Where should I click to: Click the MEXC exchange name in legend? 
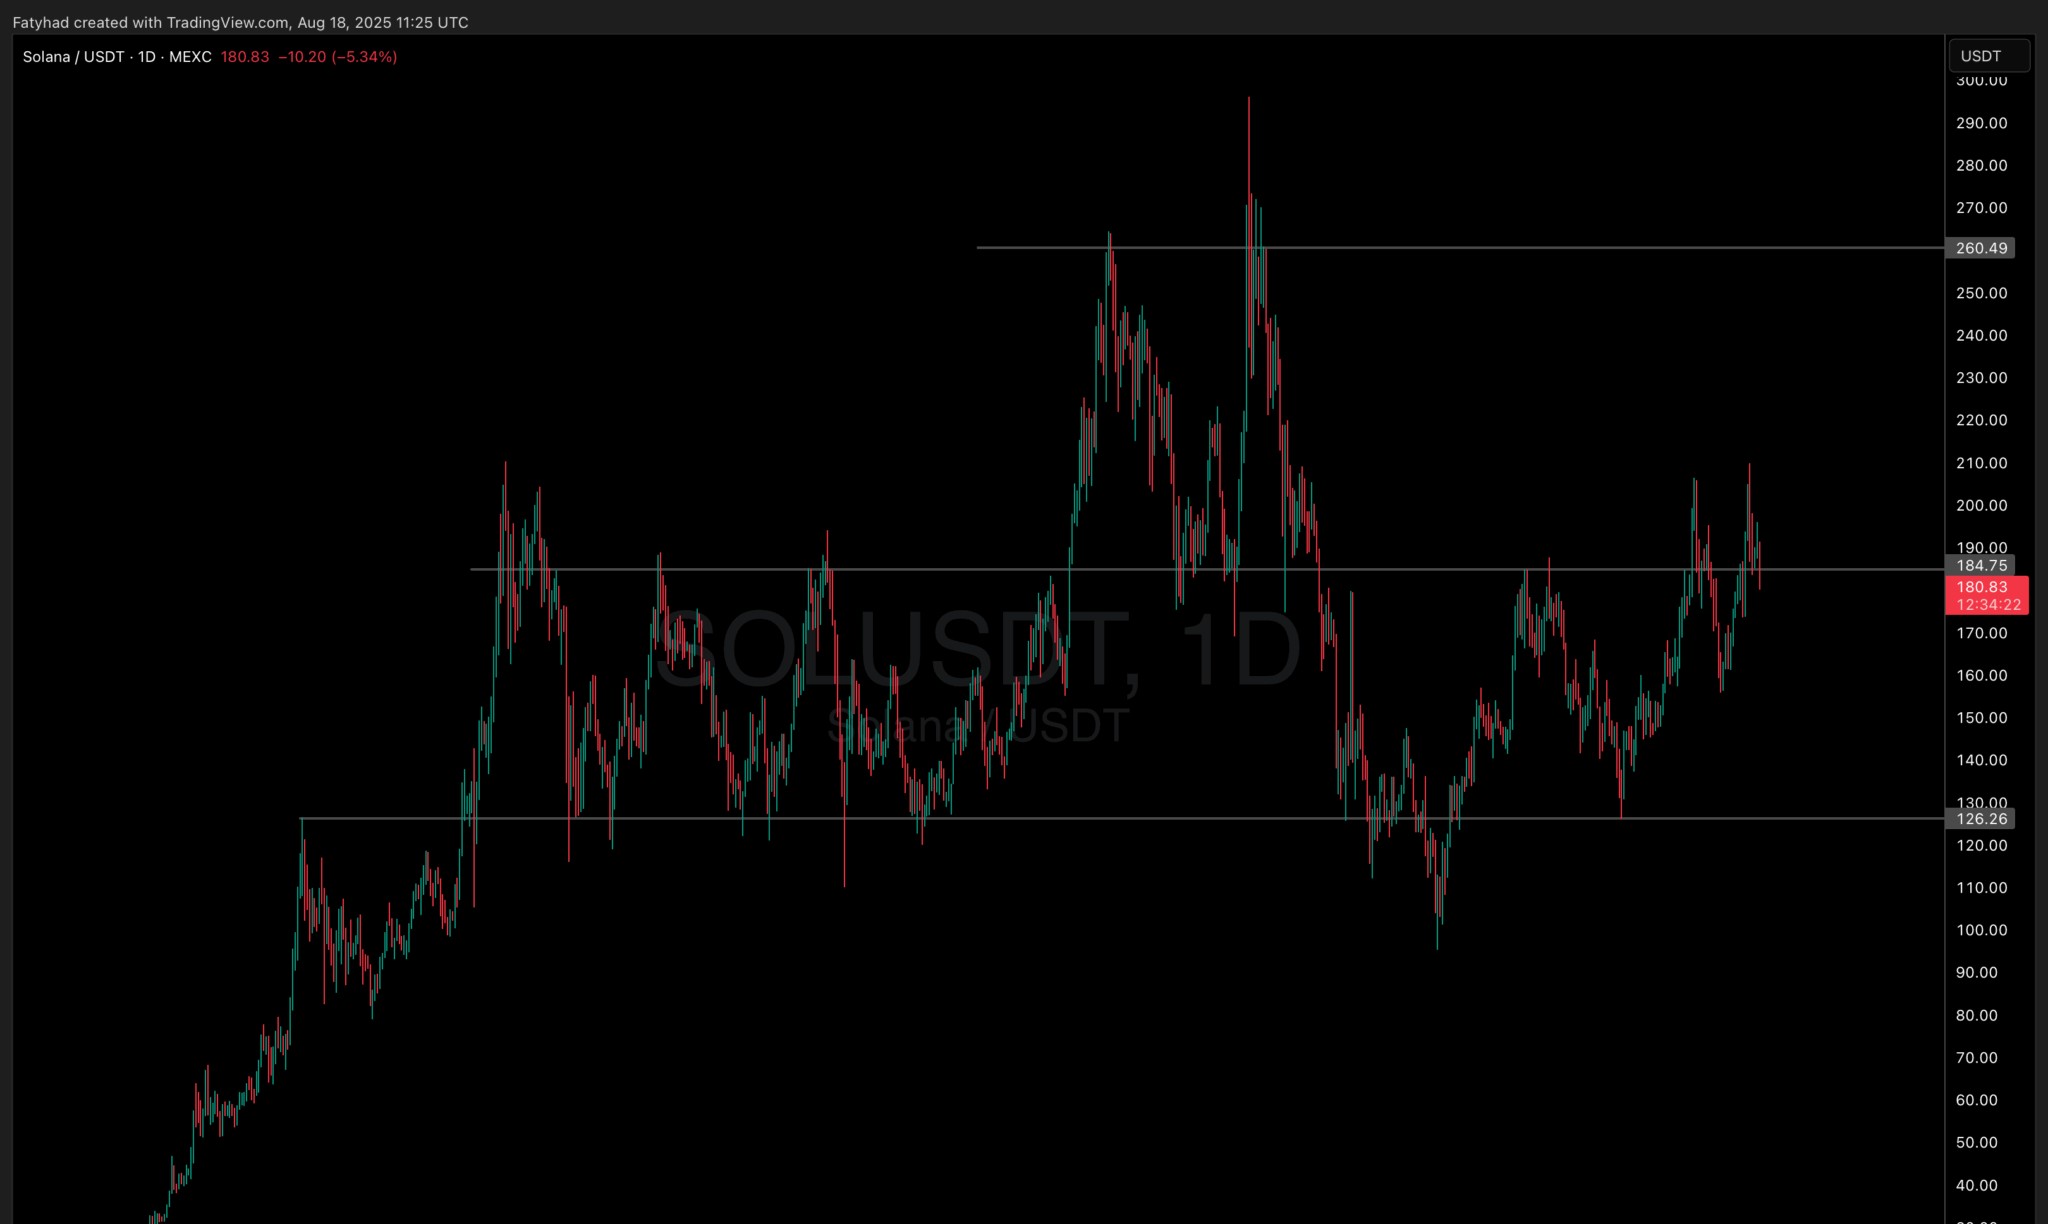(190, 57)
